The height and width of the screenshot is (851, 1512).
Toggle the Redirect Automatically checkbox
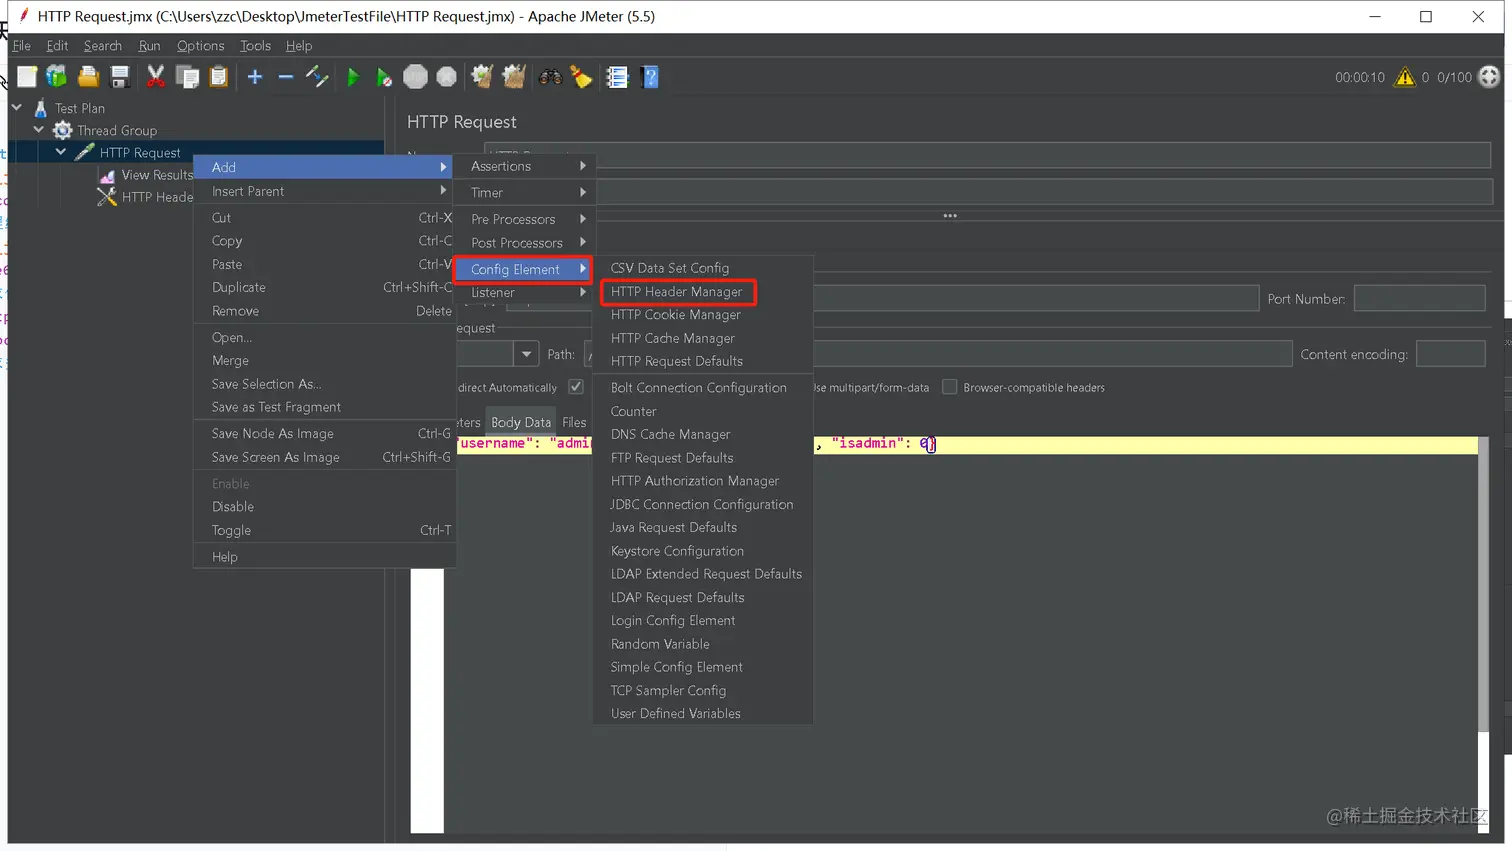click(x=576, y=387)
